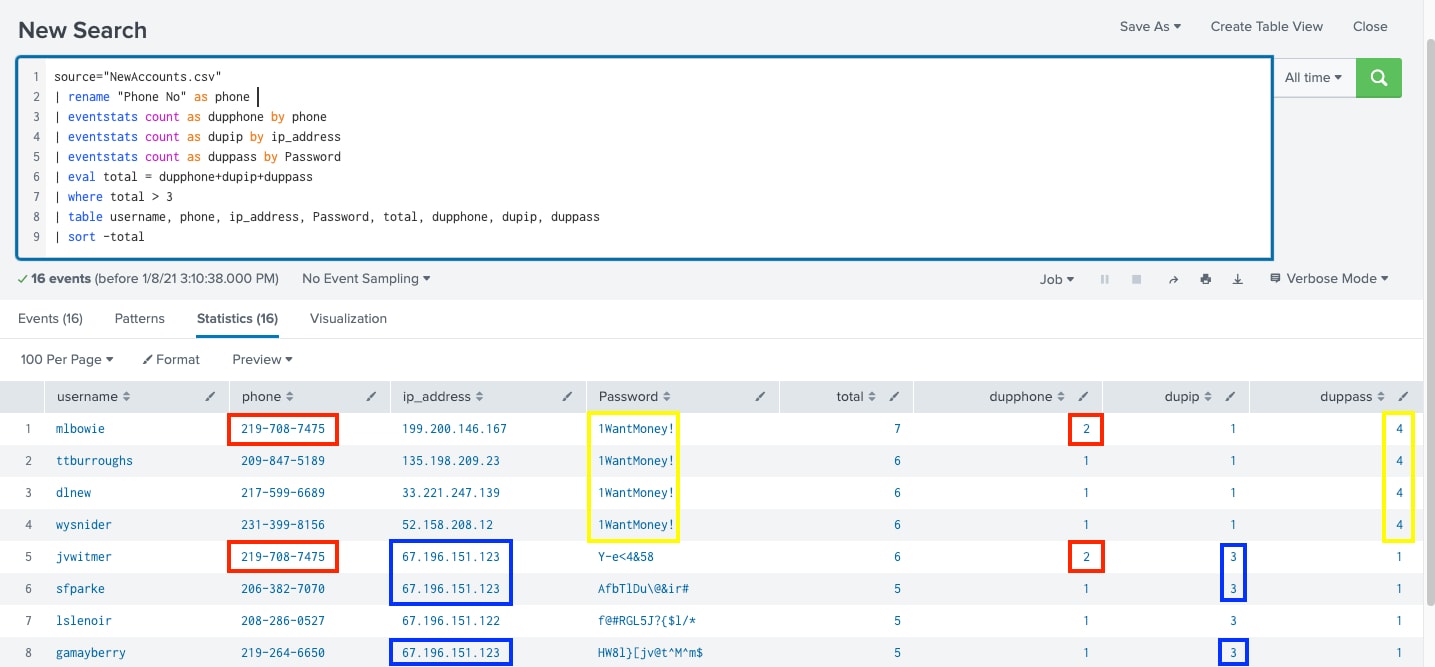Click phone number 206-382-7070
The width and height of the screenshot is (1435, 667).
[283, 589]
